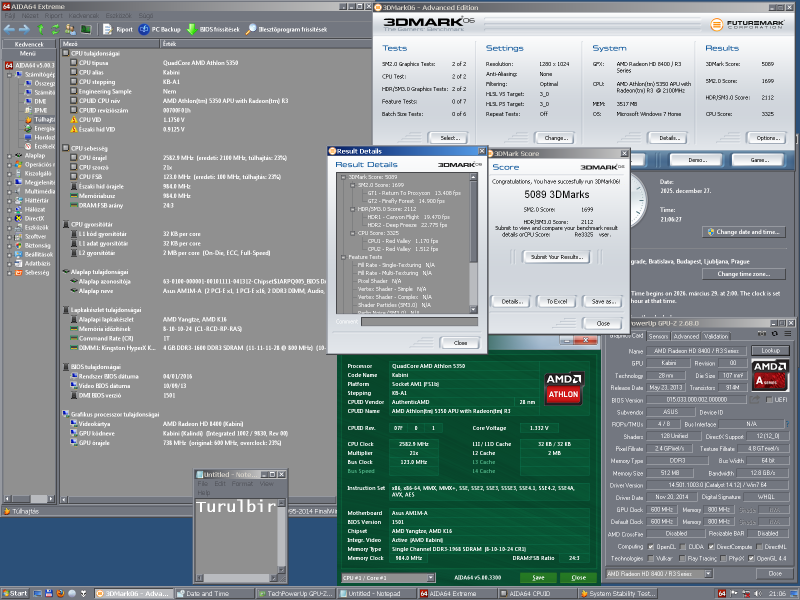Collapse the SM2.0 Score node in Result Details
Viewport: 800px width, 600px height.
click(350, 186)
